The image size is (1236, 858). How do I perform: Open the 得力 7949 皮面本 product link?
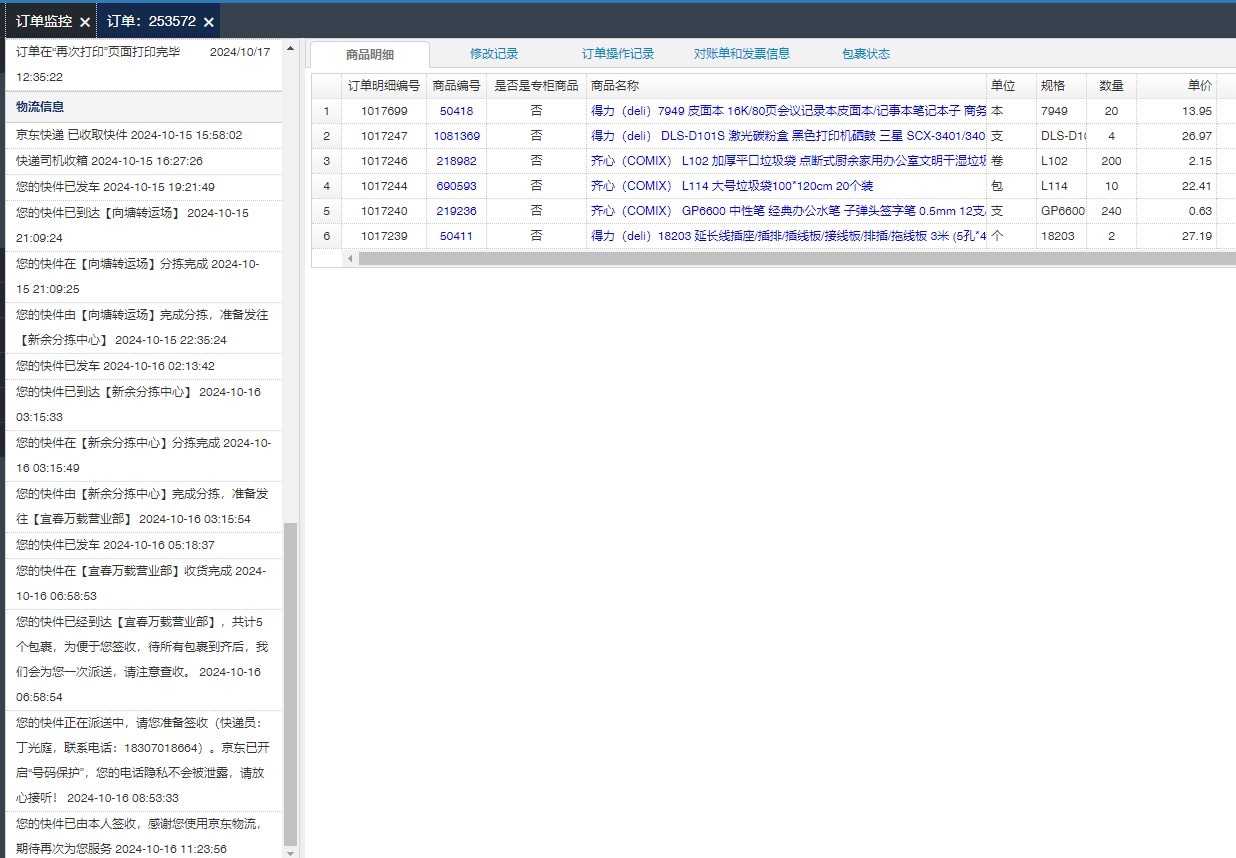coord(788,111)
